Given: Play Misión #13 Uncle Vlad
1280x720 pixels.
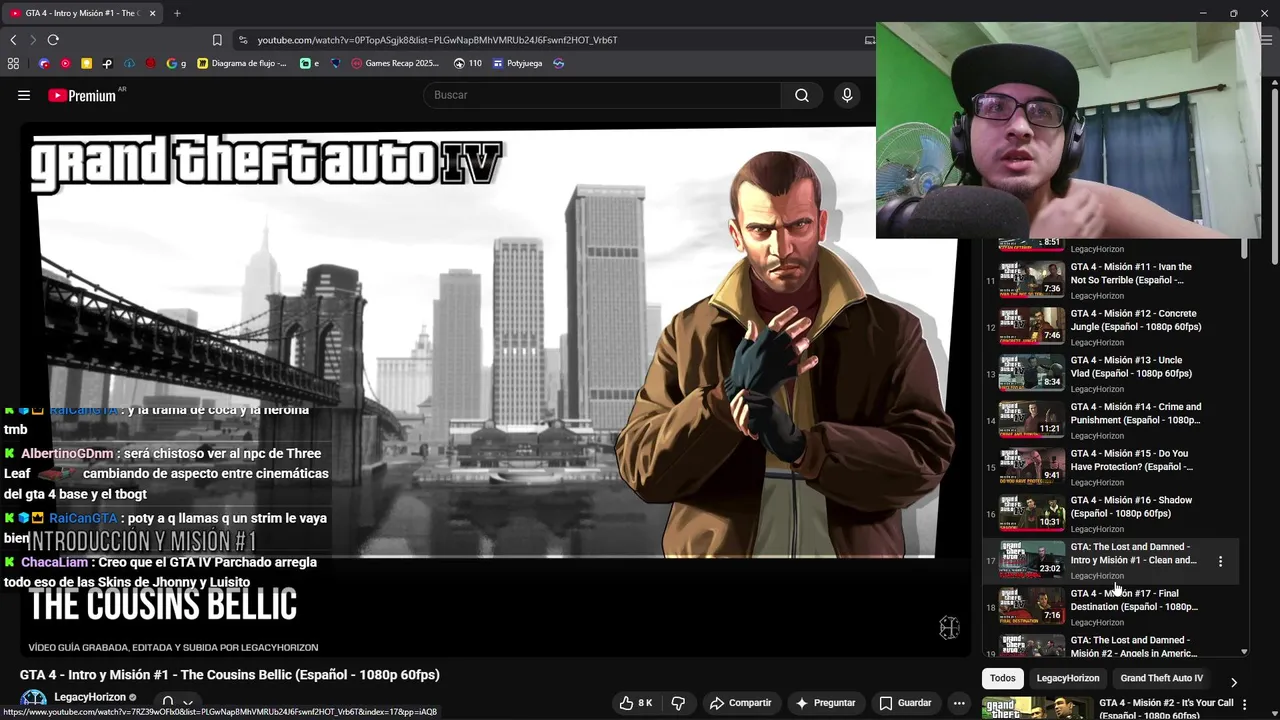Looking at the screenshot, I should [1110, 374].
